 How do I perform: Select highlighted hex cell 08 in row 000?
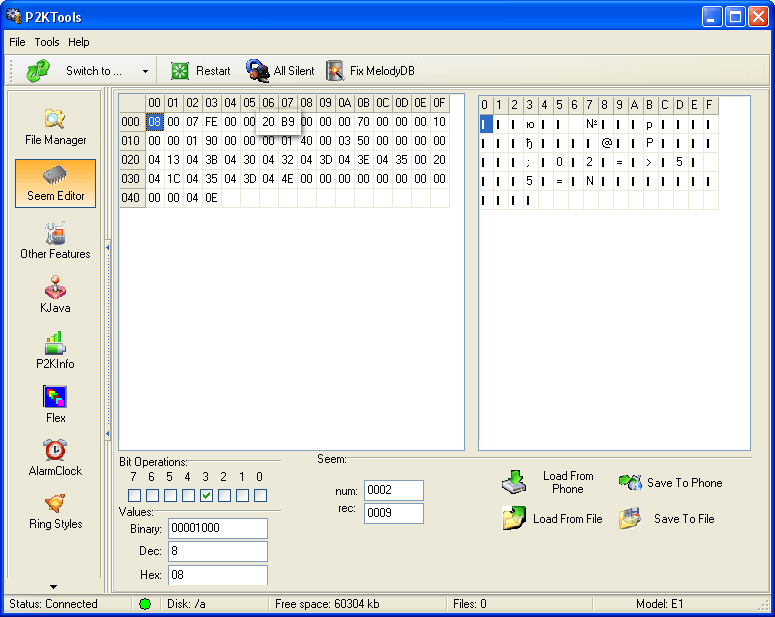pyautogui.click(x=154, y=122)
